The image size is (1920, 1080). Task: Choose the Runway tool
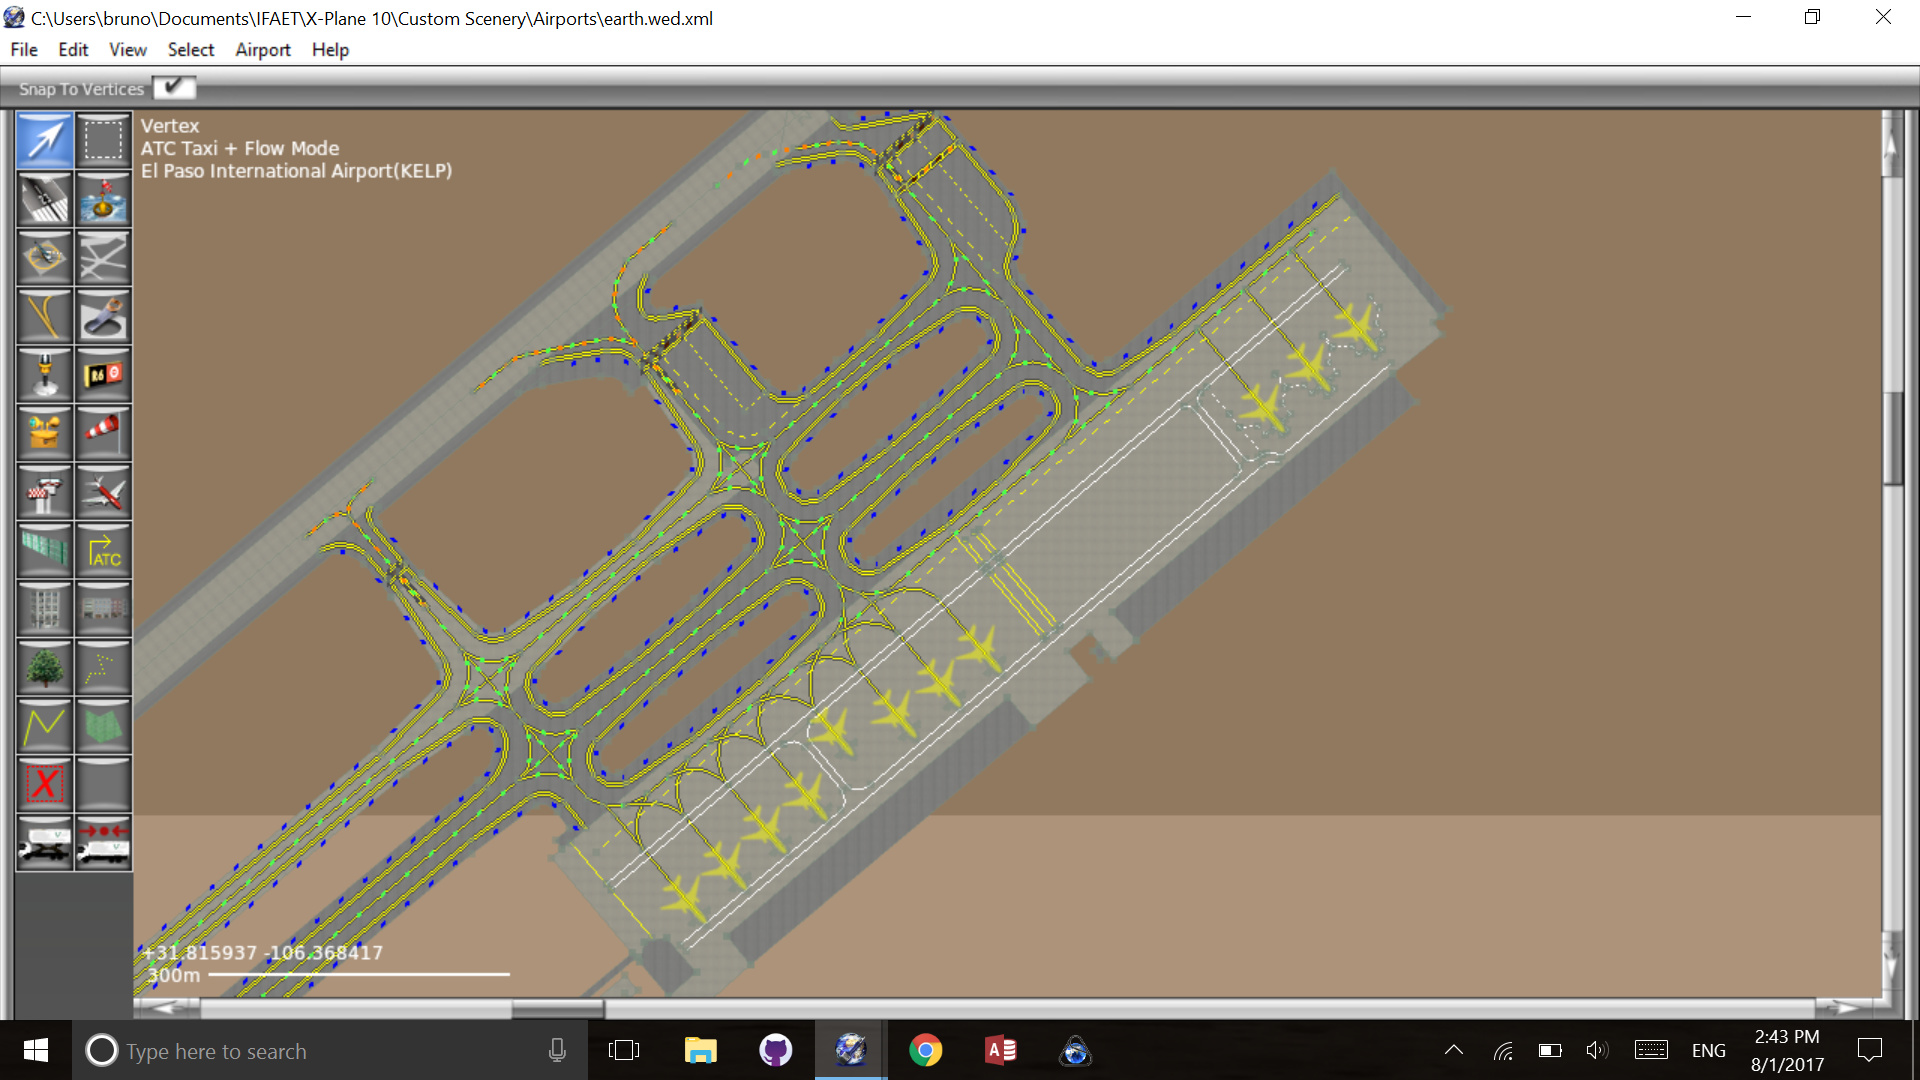click(45, 198)
